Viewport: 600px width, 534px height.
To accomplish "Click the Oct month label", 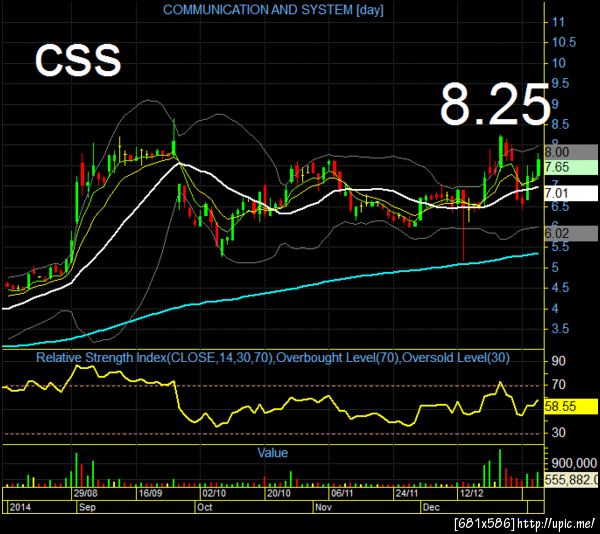I will click(204, 507).
